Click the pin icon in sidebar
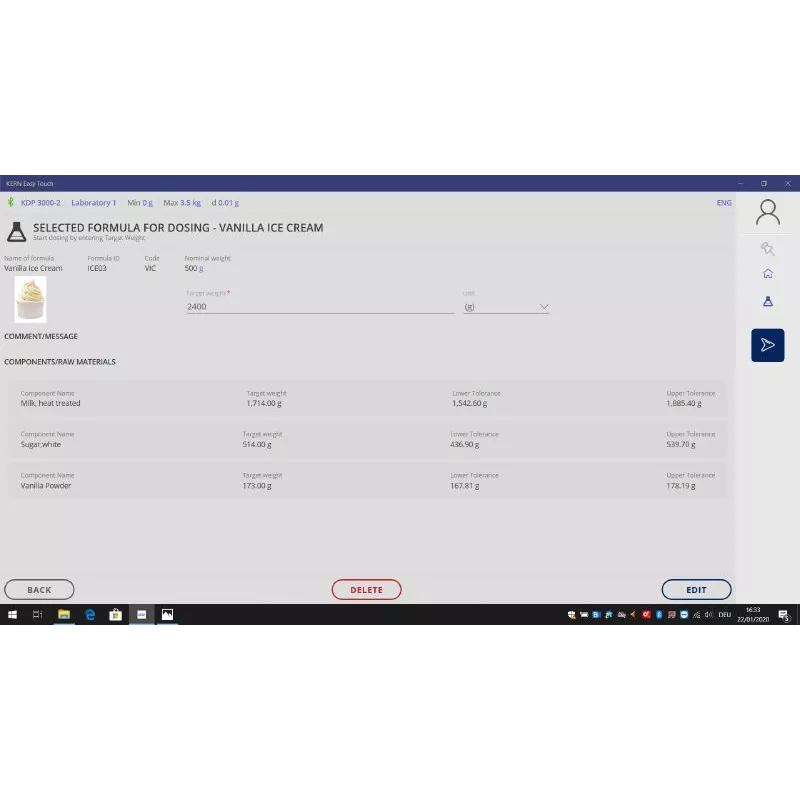 pos(767,249)
